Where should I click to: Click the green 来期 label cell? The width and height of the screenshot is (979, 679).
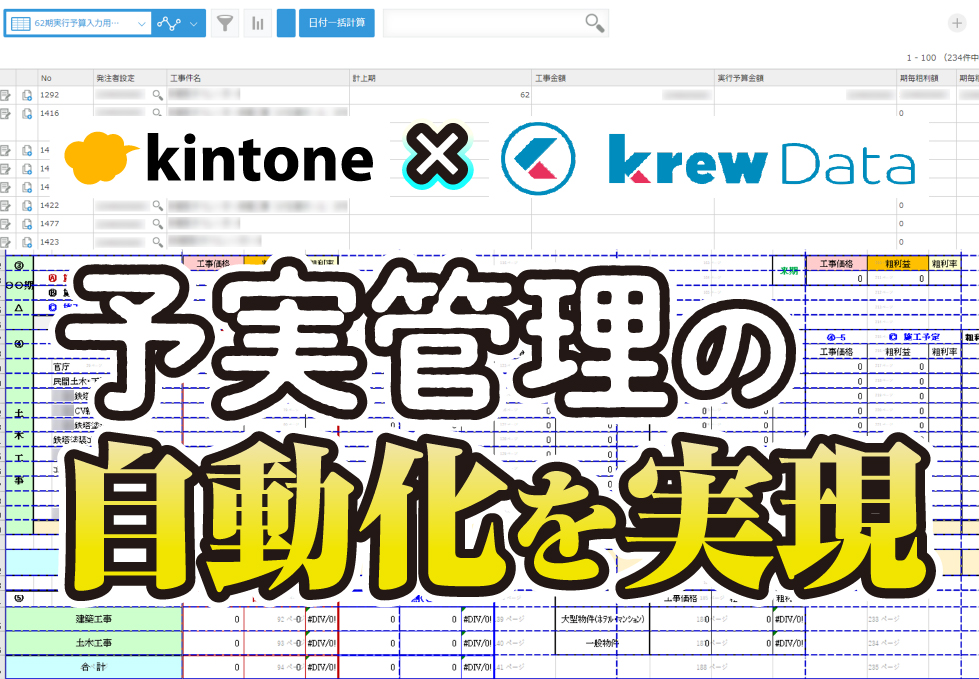pos(789,271)
